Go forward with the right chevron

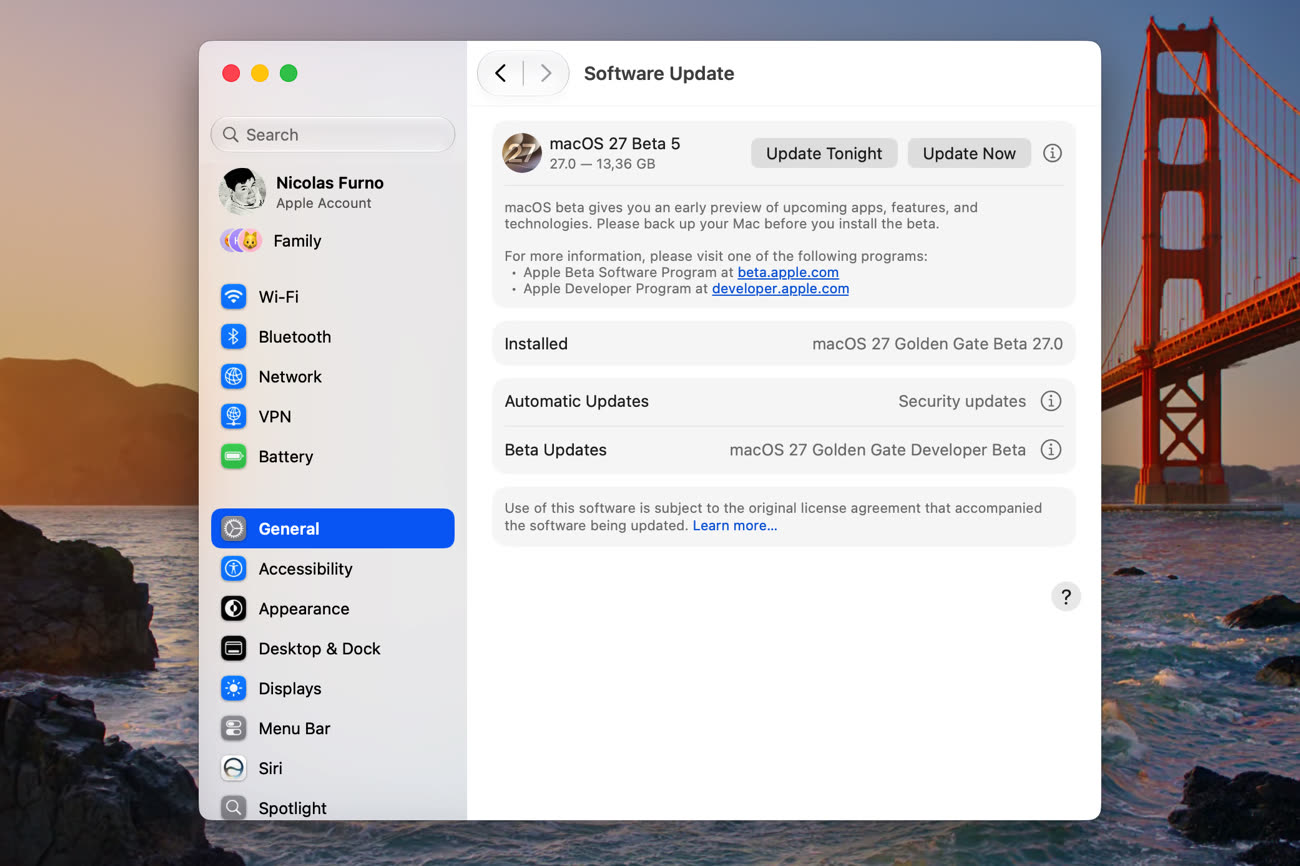pyautogui.click(x=545, y=73)
